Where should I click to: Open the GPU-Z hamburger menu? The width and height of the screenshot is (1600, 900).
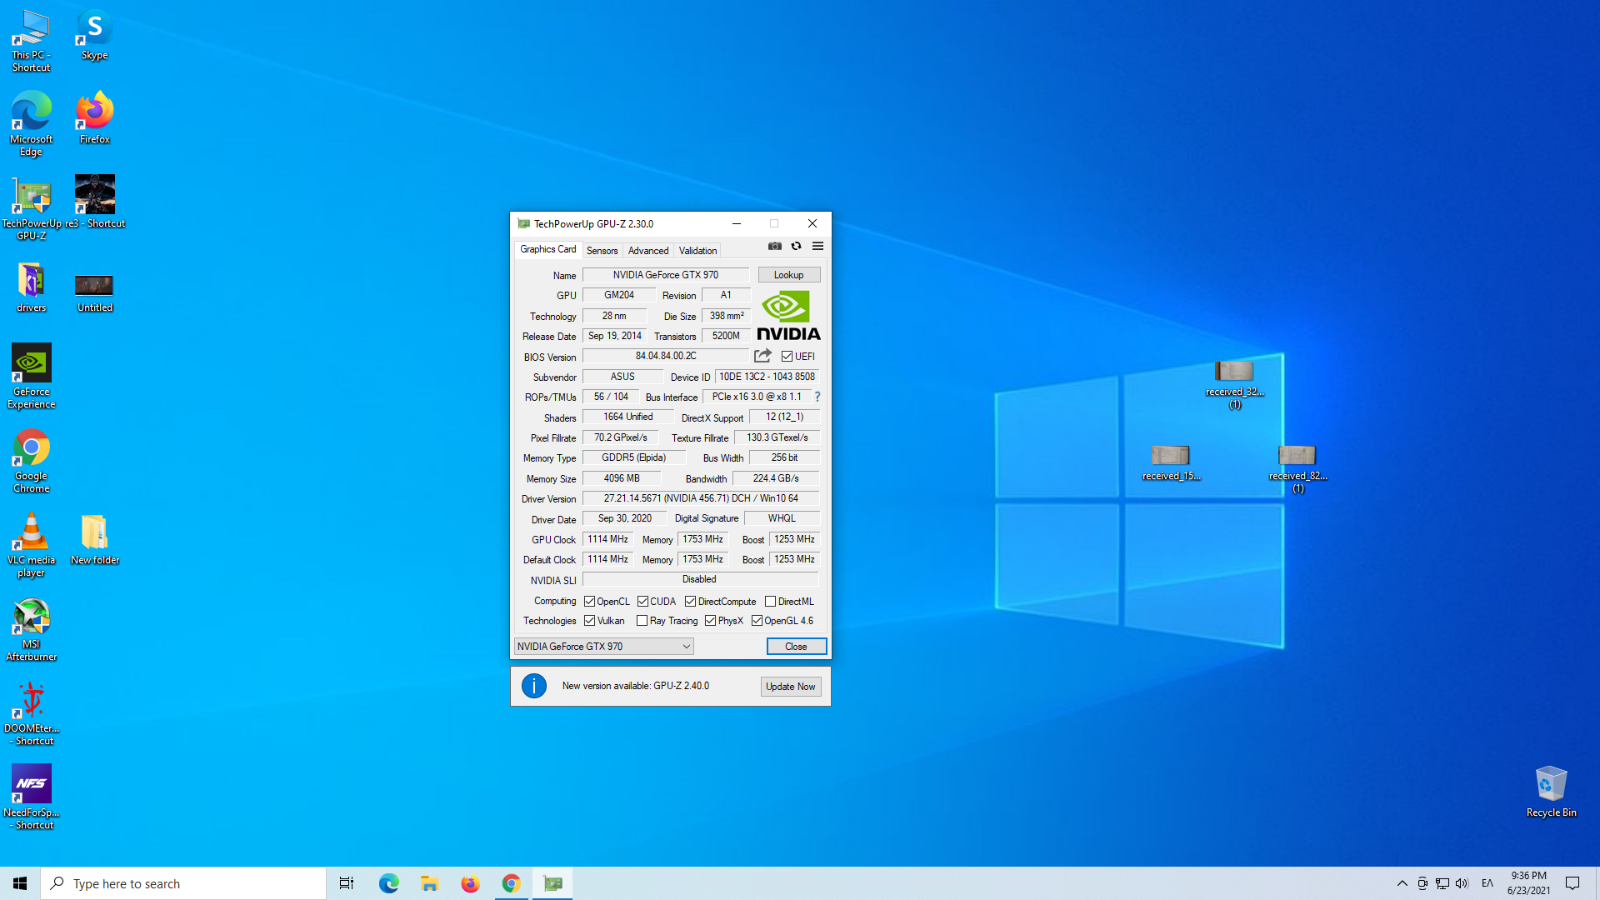pos(818,246)
